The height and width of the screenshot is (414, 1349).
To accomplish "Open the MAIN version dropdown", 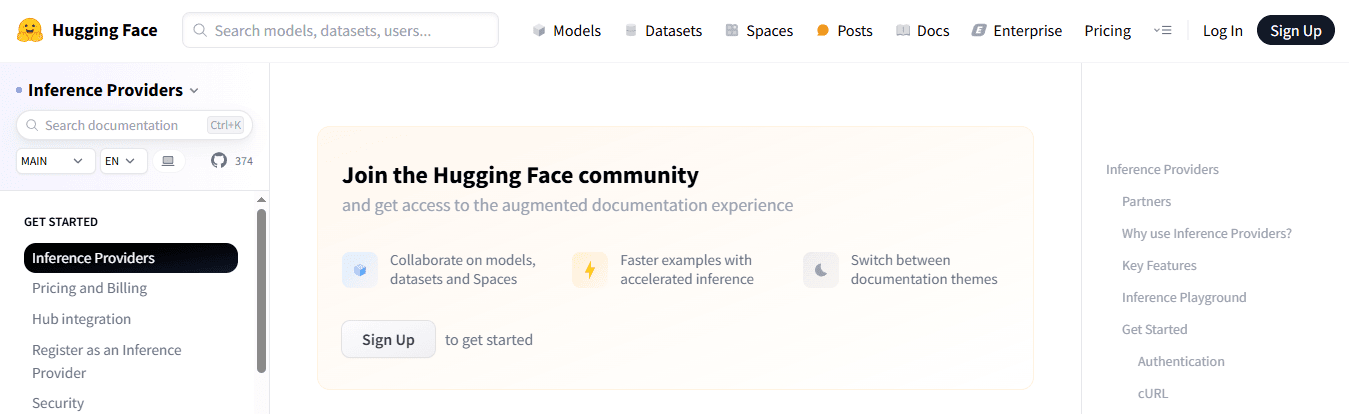I will pyautogui.click(x=56, y=160).
